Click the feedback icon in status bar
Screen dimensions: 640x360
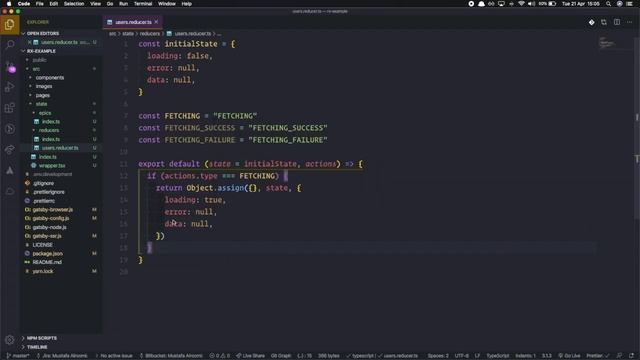tap(619, 356)
